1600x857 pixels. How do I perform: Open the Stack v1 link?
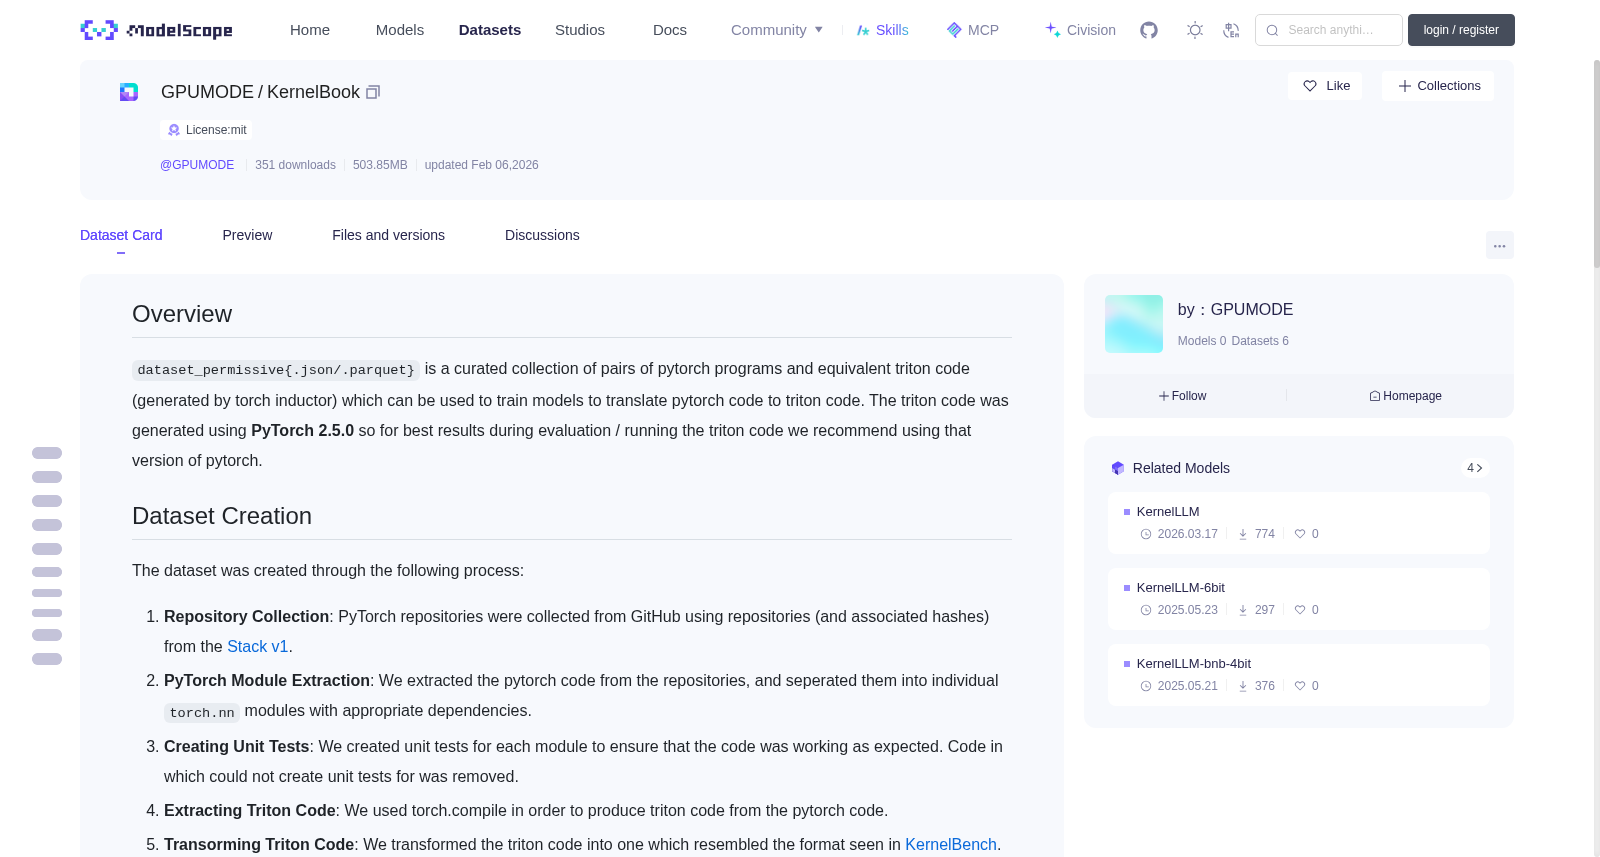[x=257, y=647]
